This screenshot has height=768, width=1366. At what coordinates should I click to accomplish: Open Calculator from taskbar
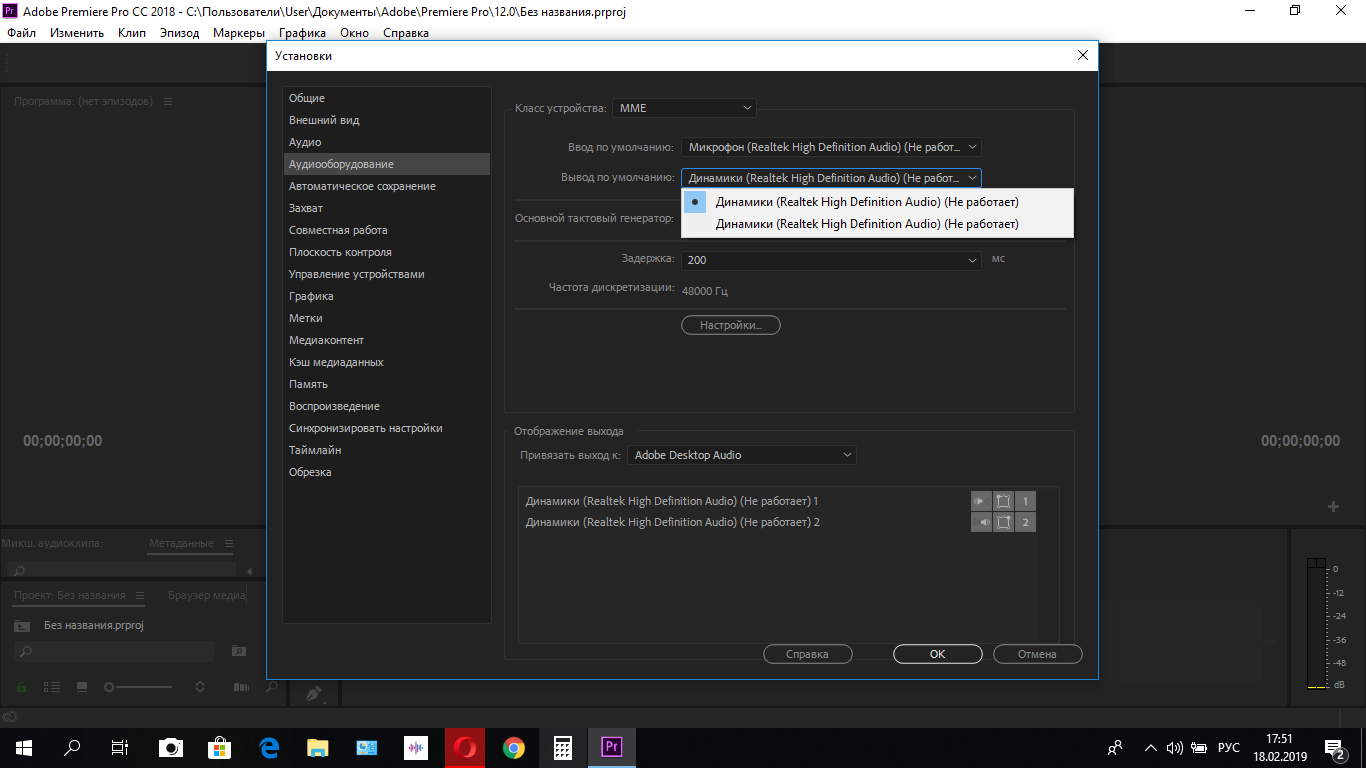[563, 747]
